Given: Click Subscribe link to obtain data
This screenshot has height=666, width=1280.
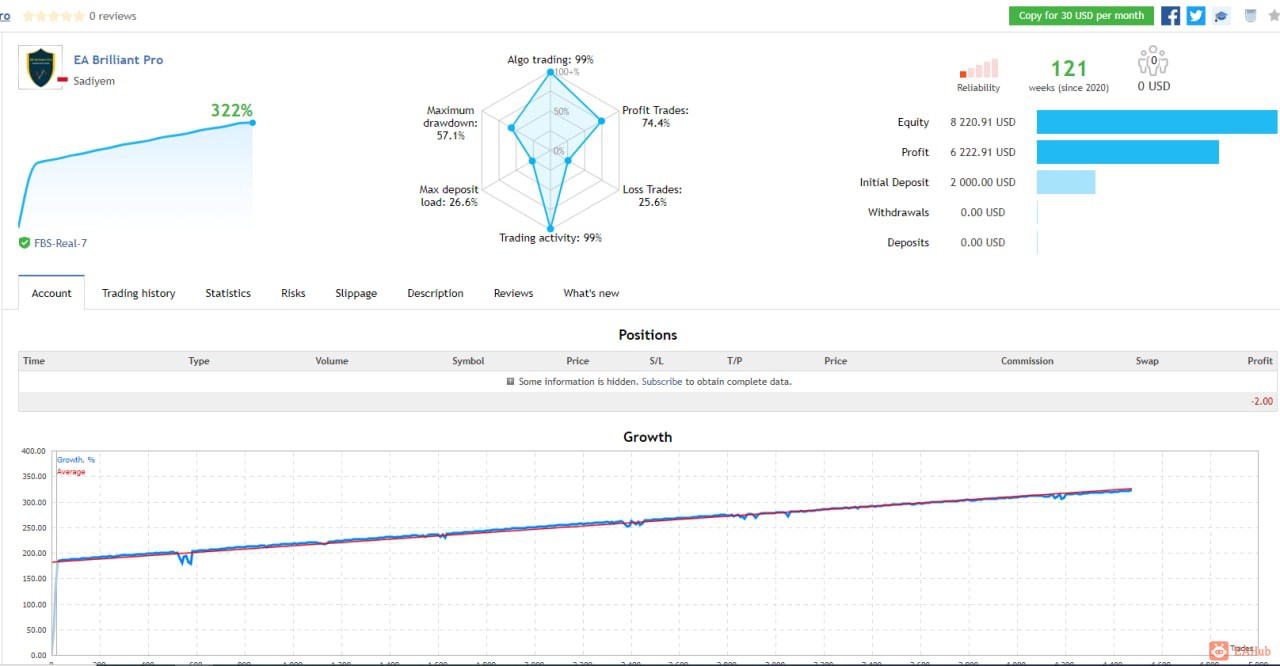Looking at the screenshot, I should (662, 382).
